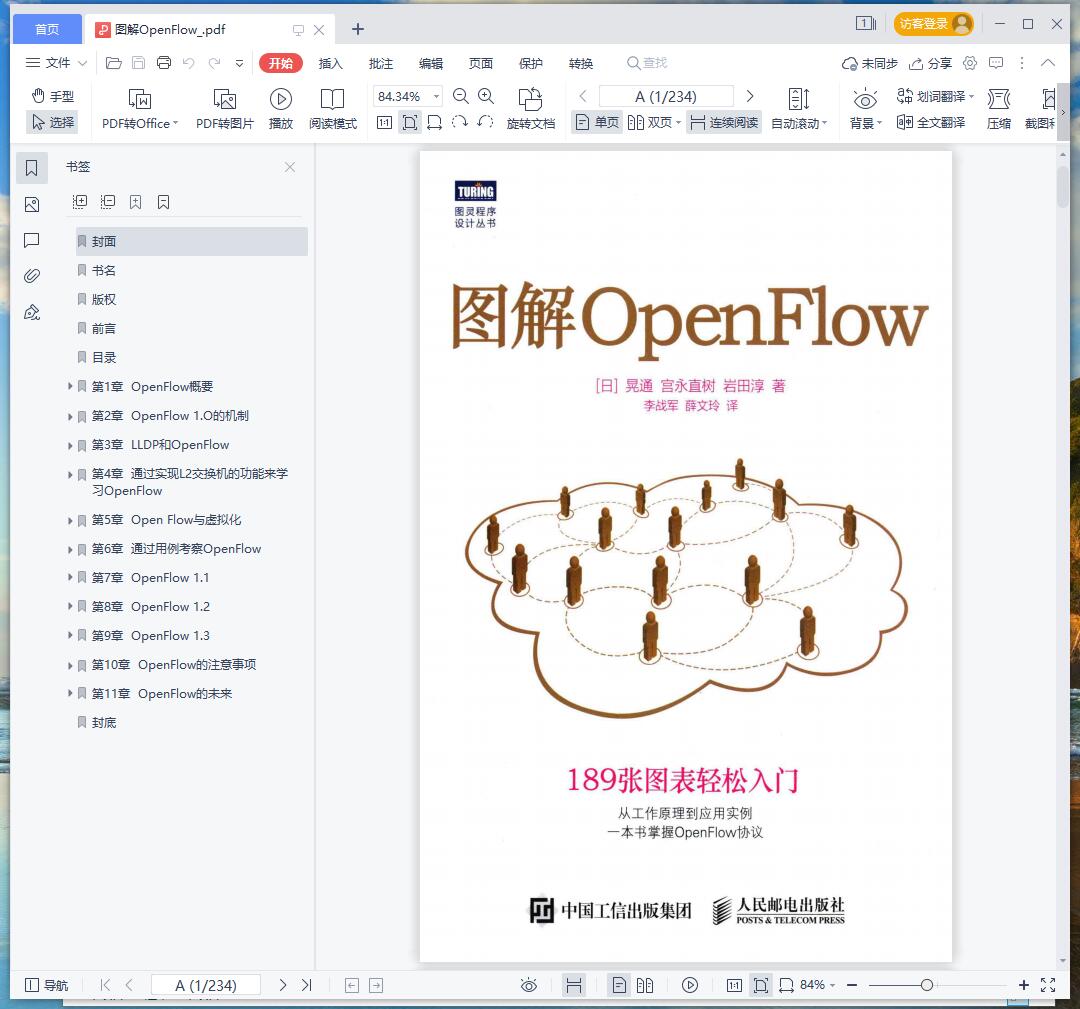Image resolution: width=1080 pixels, height=1009 pixels.
Task: Jump to first page in status bar
Action: [105, 985]
